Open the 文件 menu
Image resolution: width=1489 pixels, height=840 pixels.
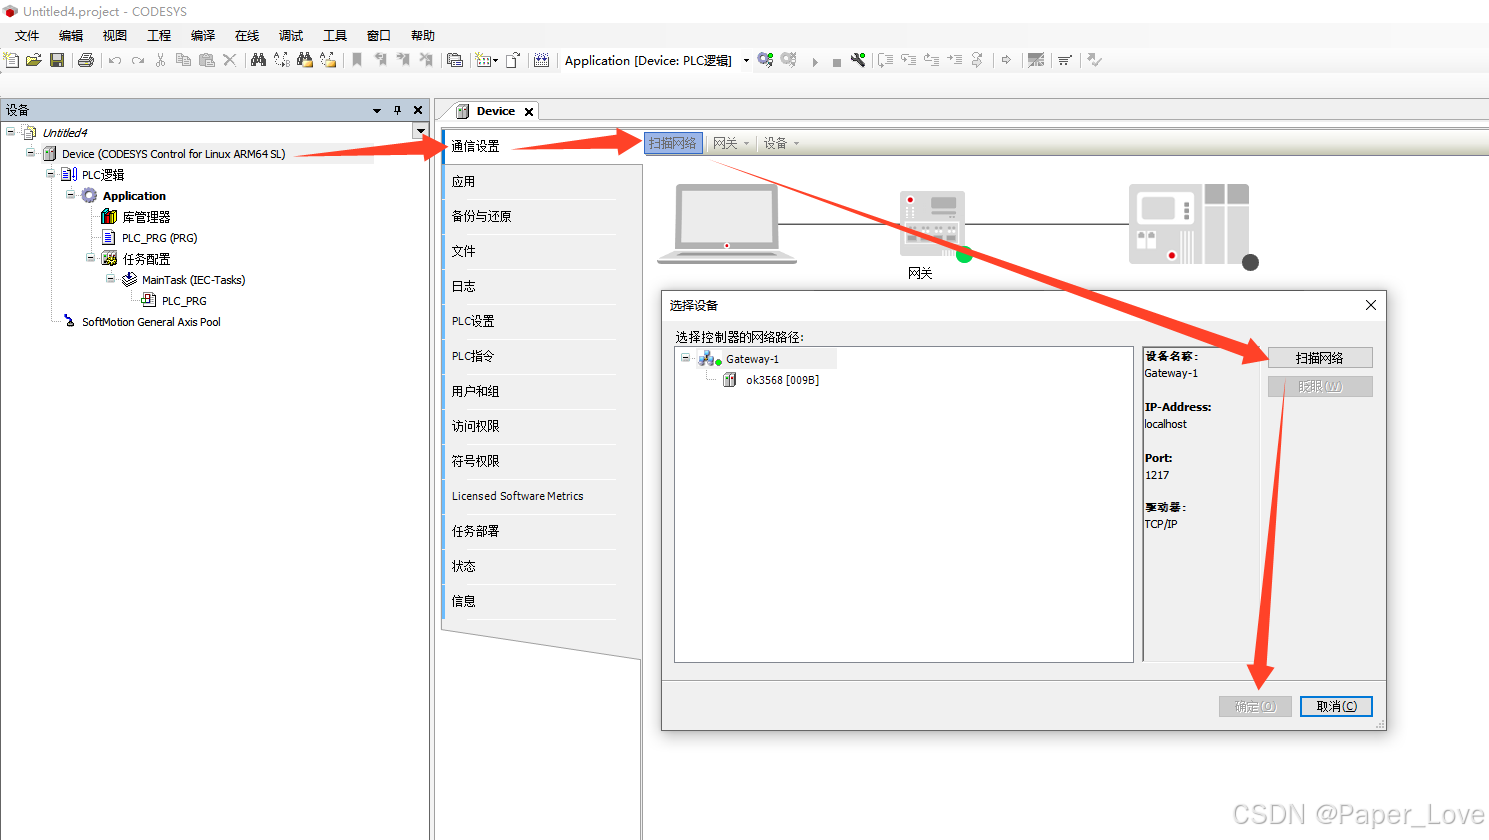click(x=27, y=36)
